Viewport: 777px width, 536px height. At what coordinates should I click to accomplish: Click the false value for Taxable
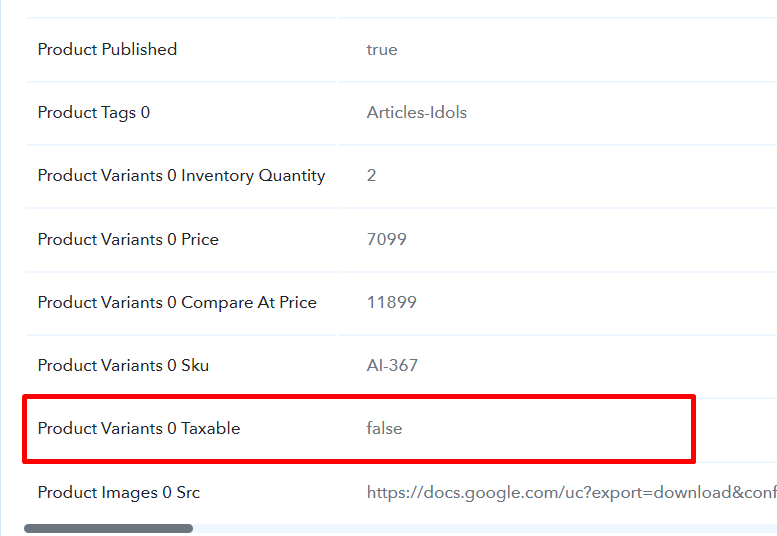384,429
